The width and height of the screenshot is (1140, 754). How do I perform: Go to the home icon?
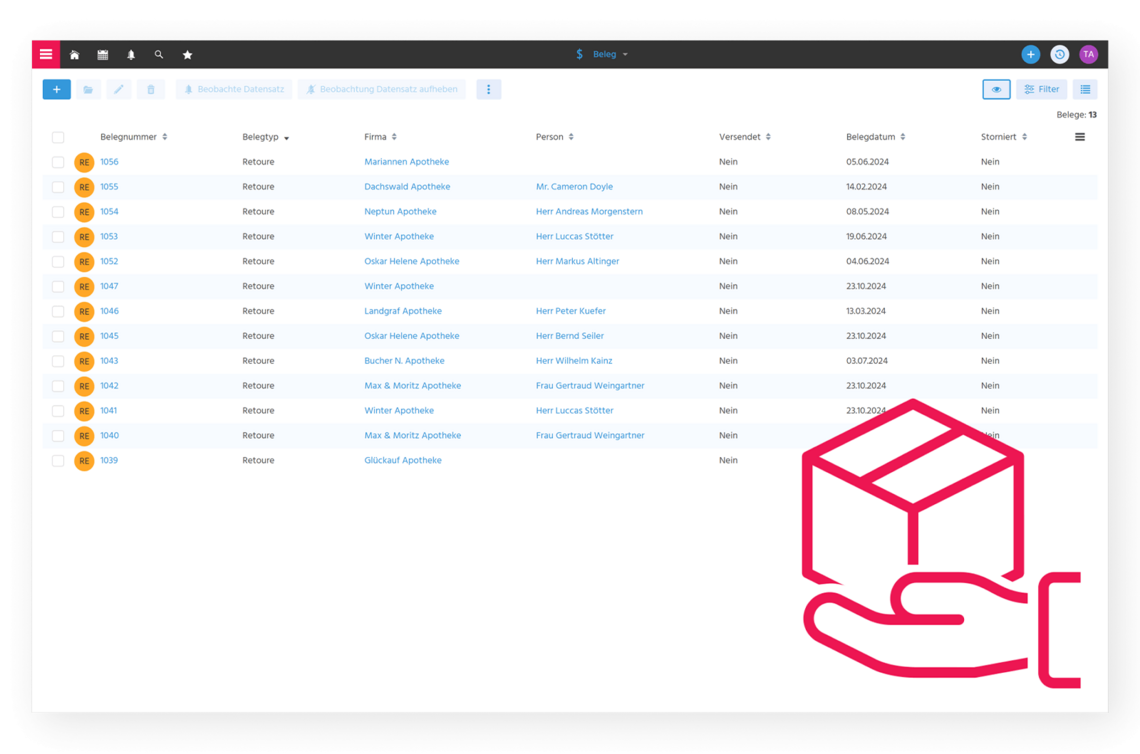click(x=74, y=55)
